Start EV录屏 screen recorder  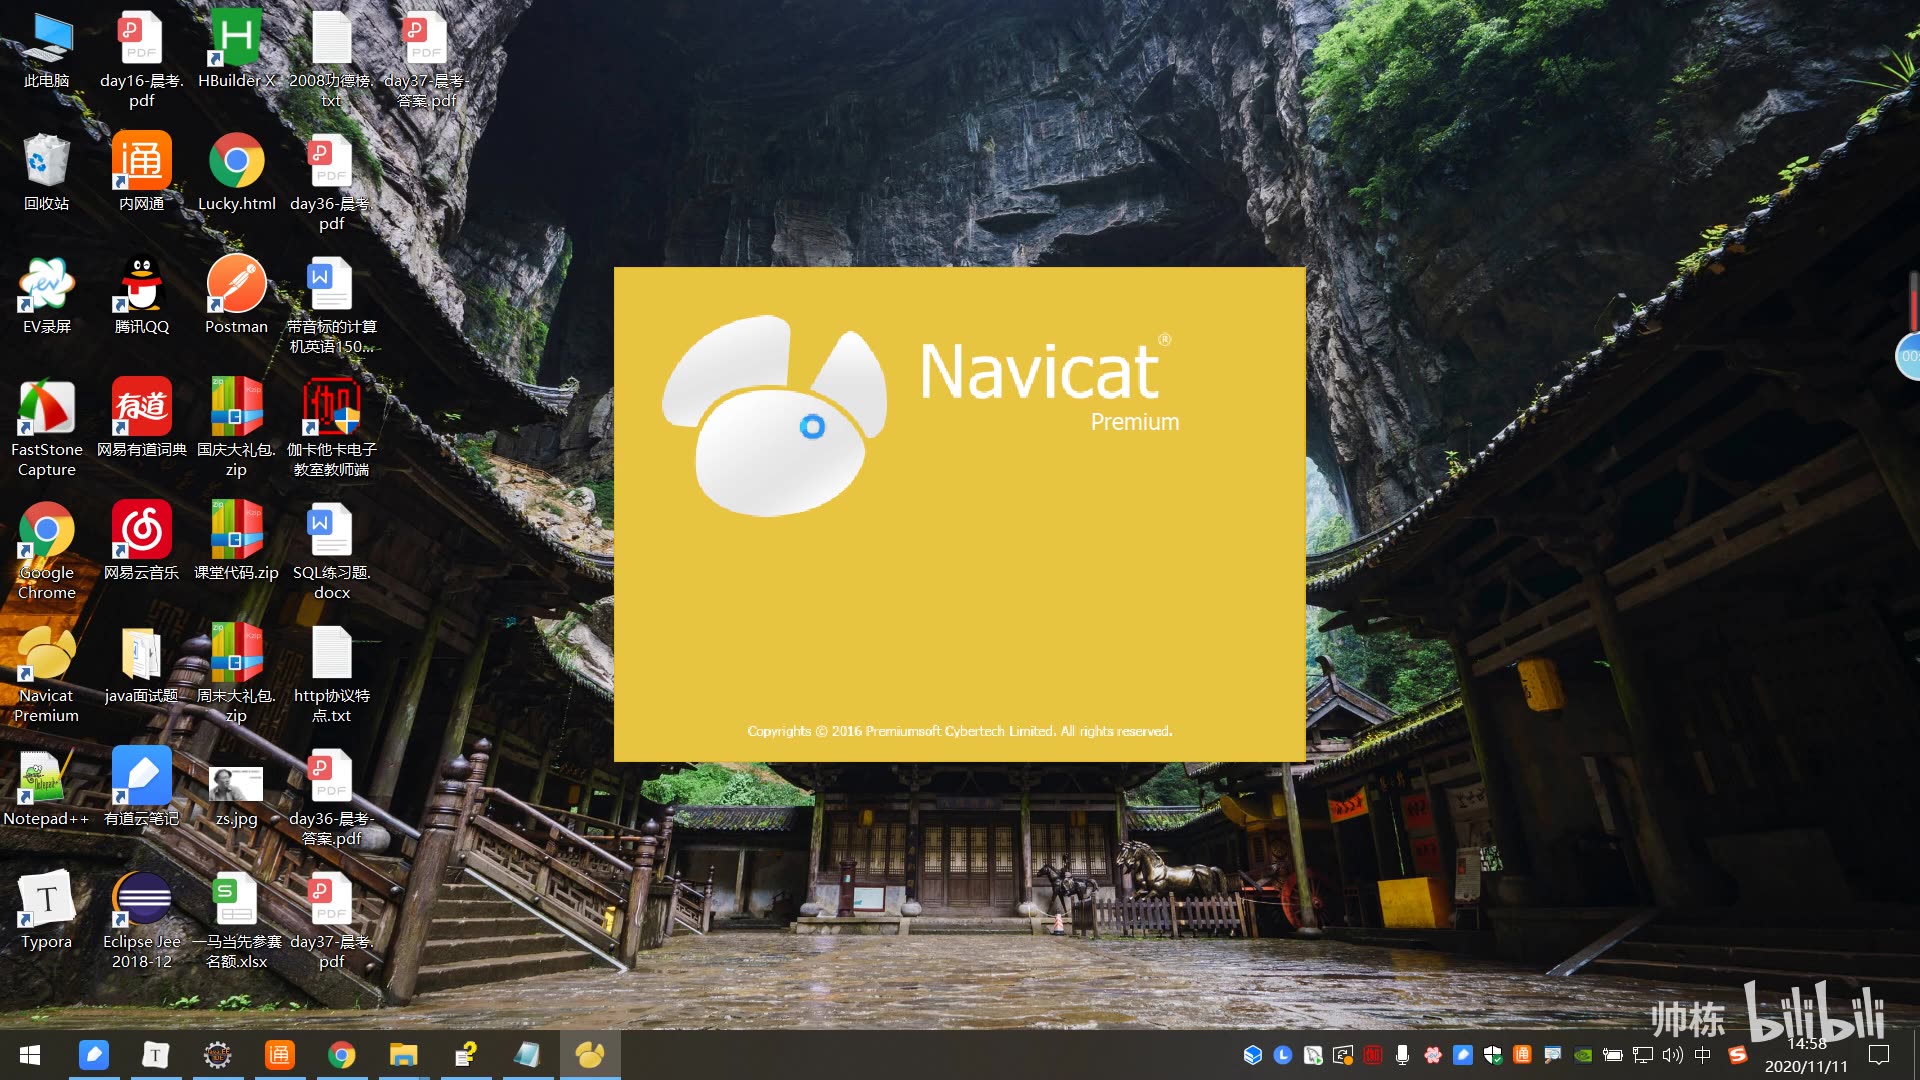(46, 287)
